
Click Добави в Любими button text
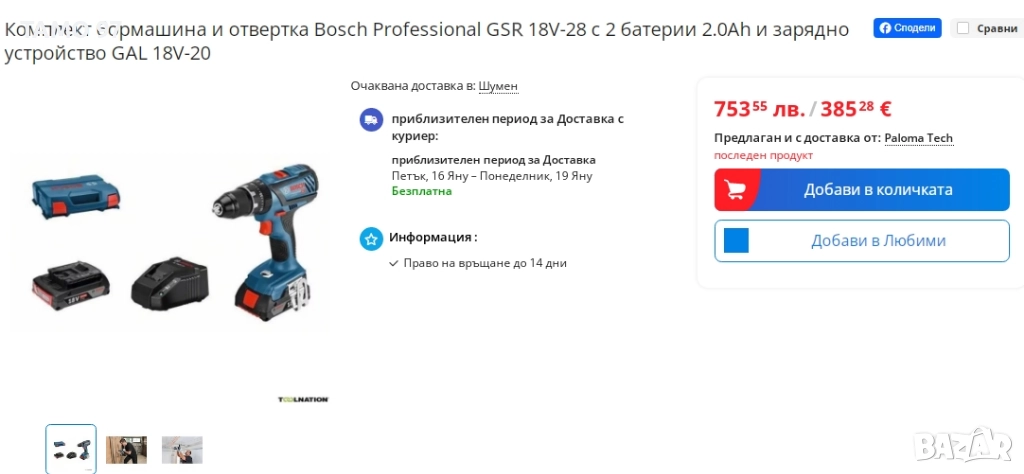(878, 241)
